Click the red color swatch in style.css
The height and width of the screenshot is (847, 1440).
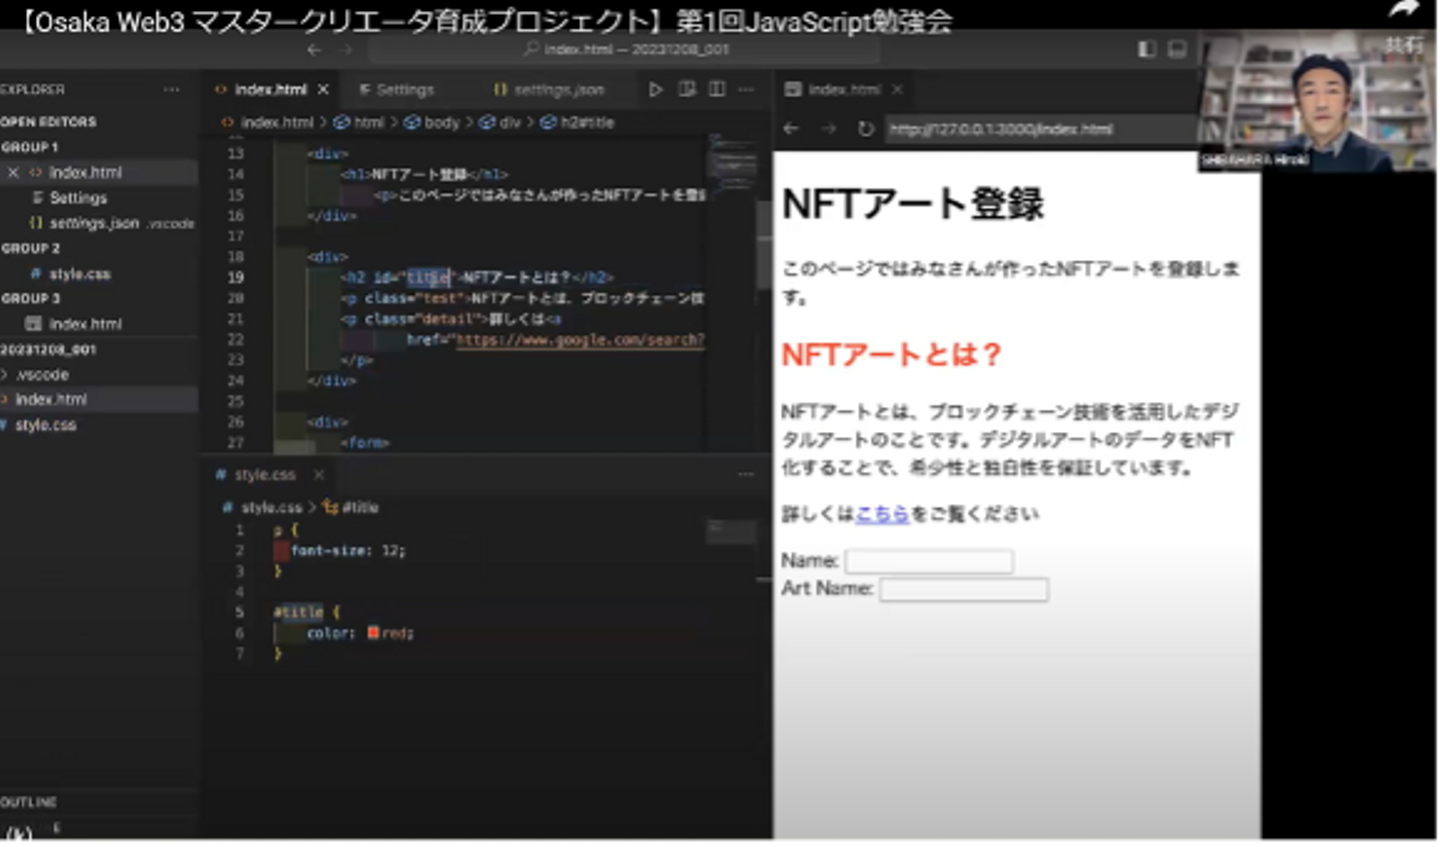[373, 632]
